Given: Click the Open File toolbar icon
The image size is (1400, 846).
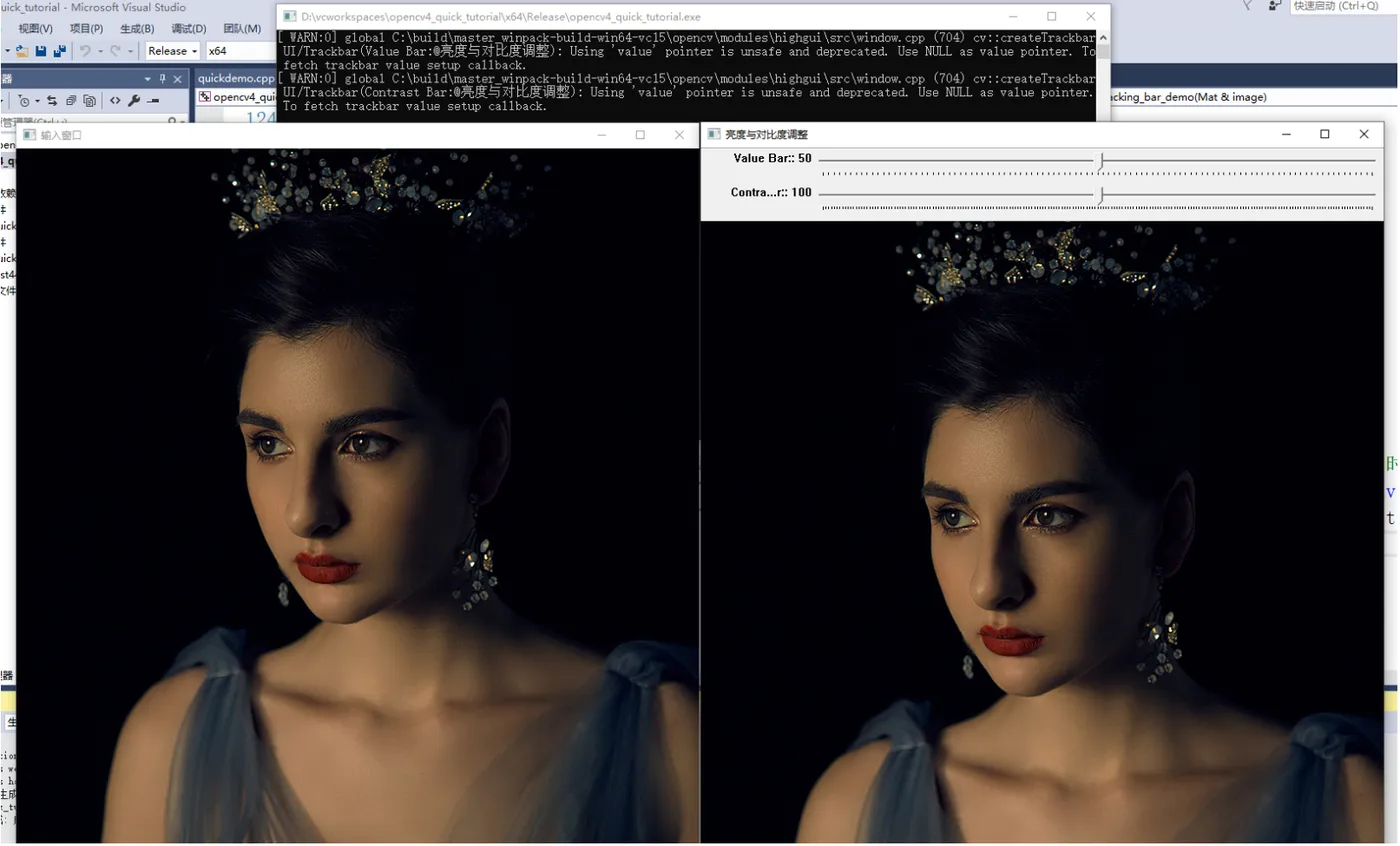Looking at the screenshot, I should coord(22,51).
